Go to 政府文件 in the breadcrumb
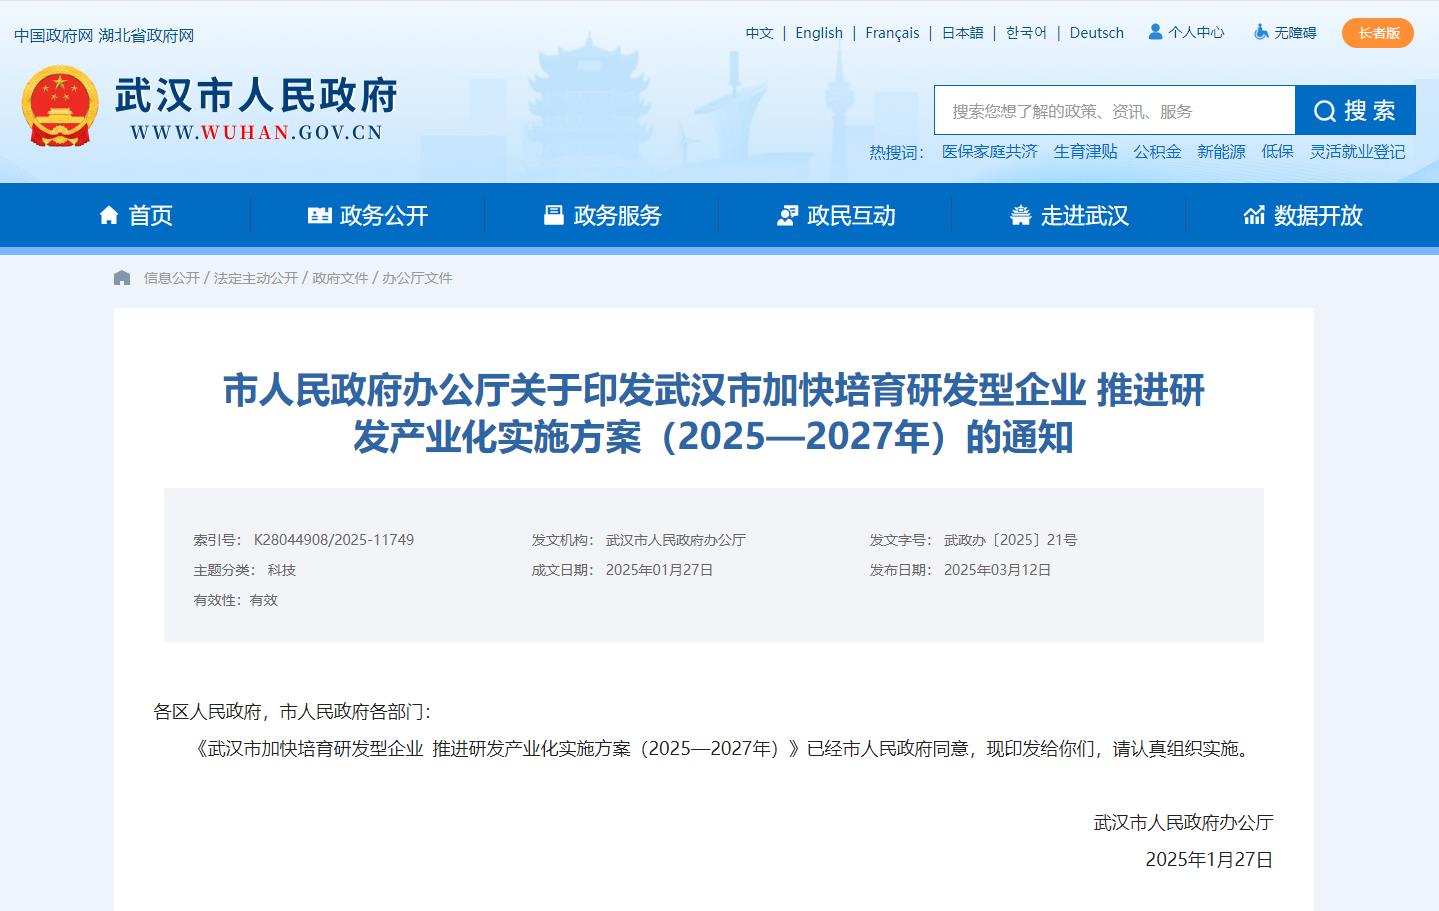This screenshot has width=1439, height=911. (x=340, y=278)
